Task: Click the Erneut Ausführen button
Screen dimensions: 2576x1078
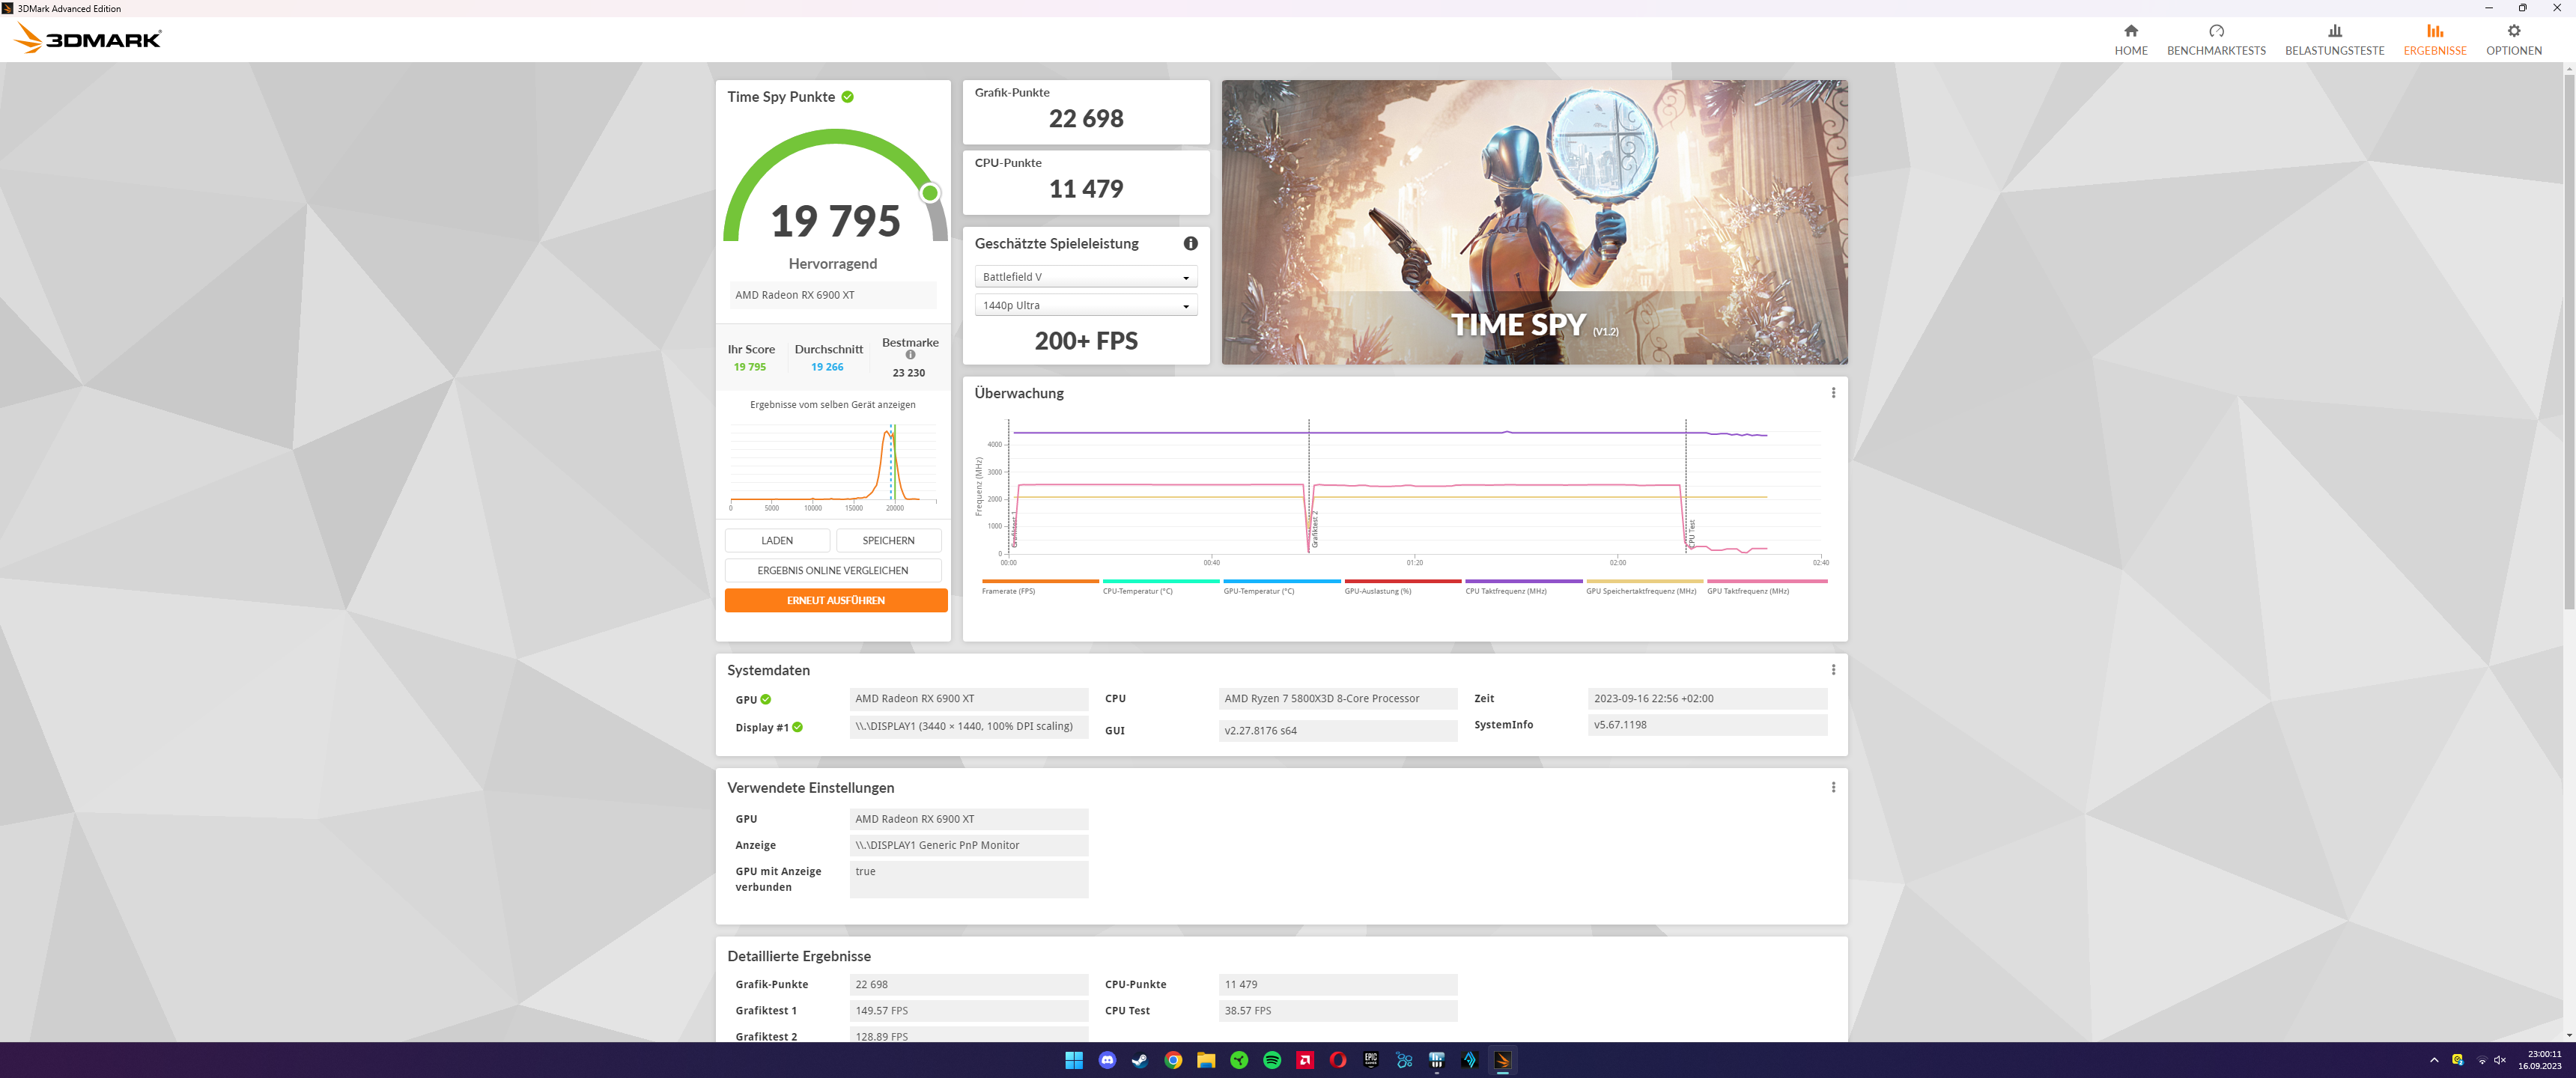Action: [x=835, y=600]
